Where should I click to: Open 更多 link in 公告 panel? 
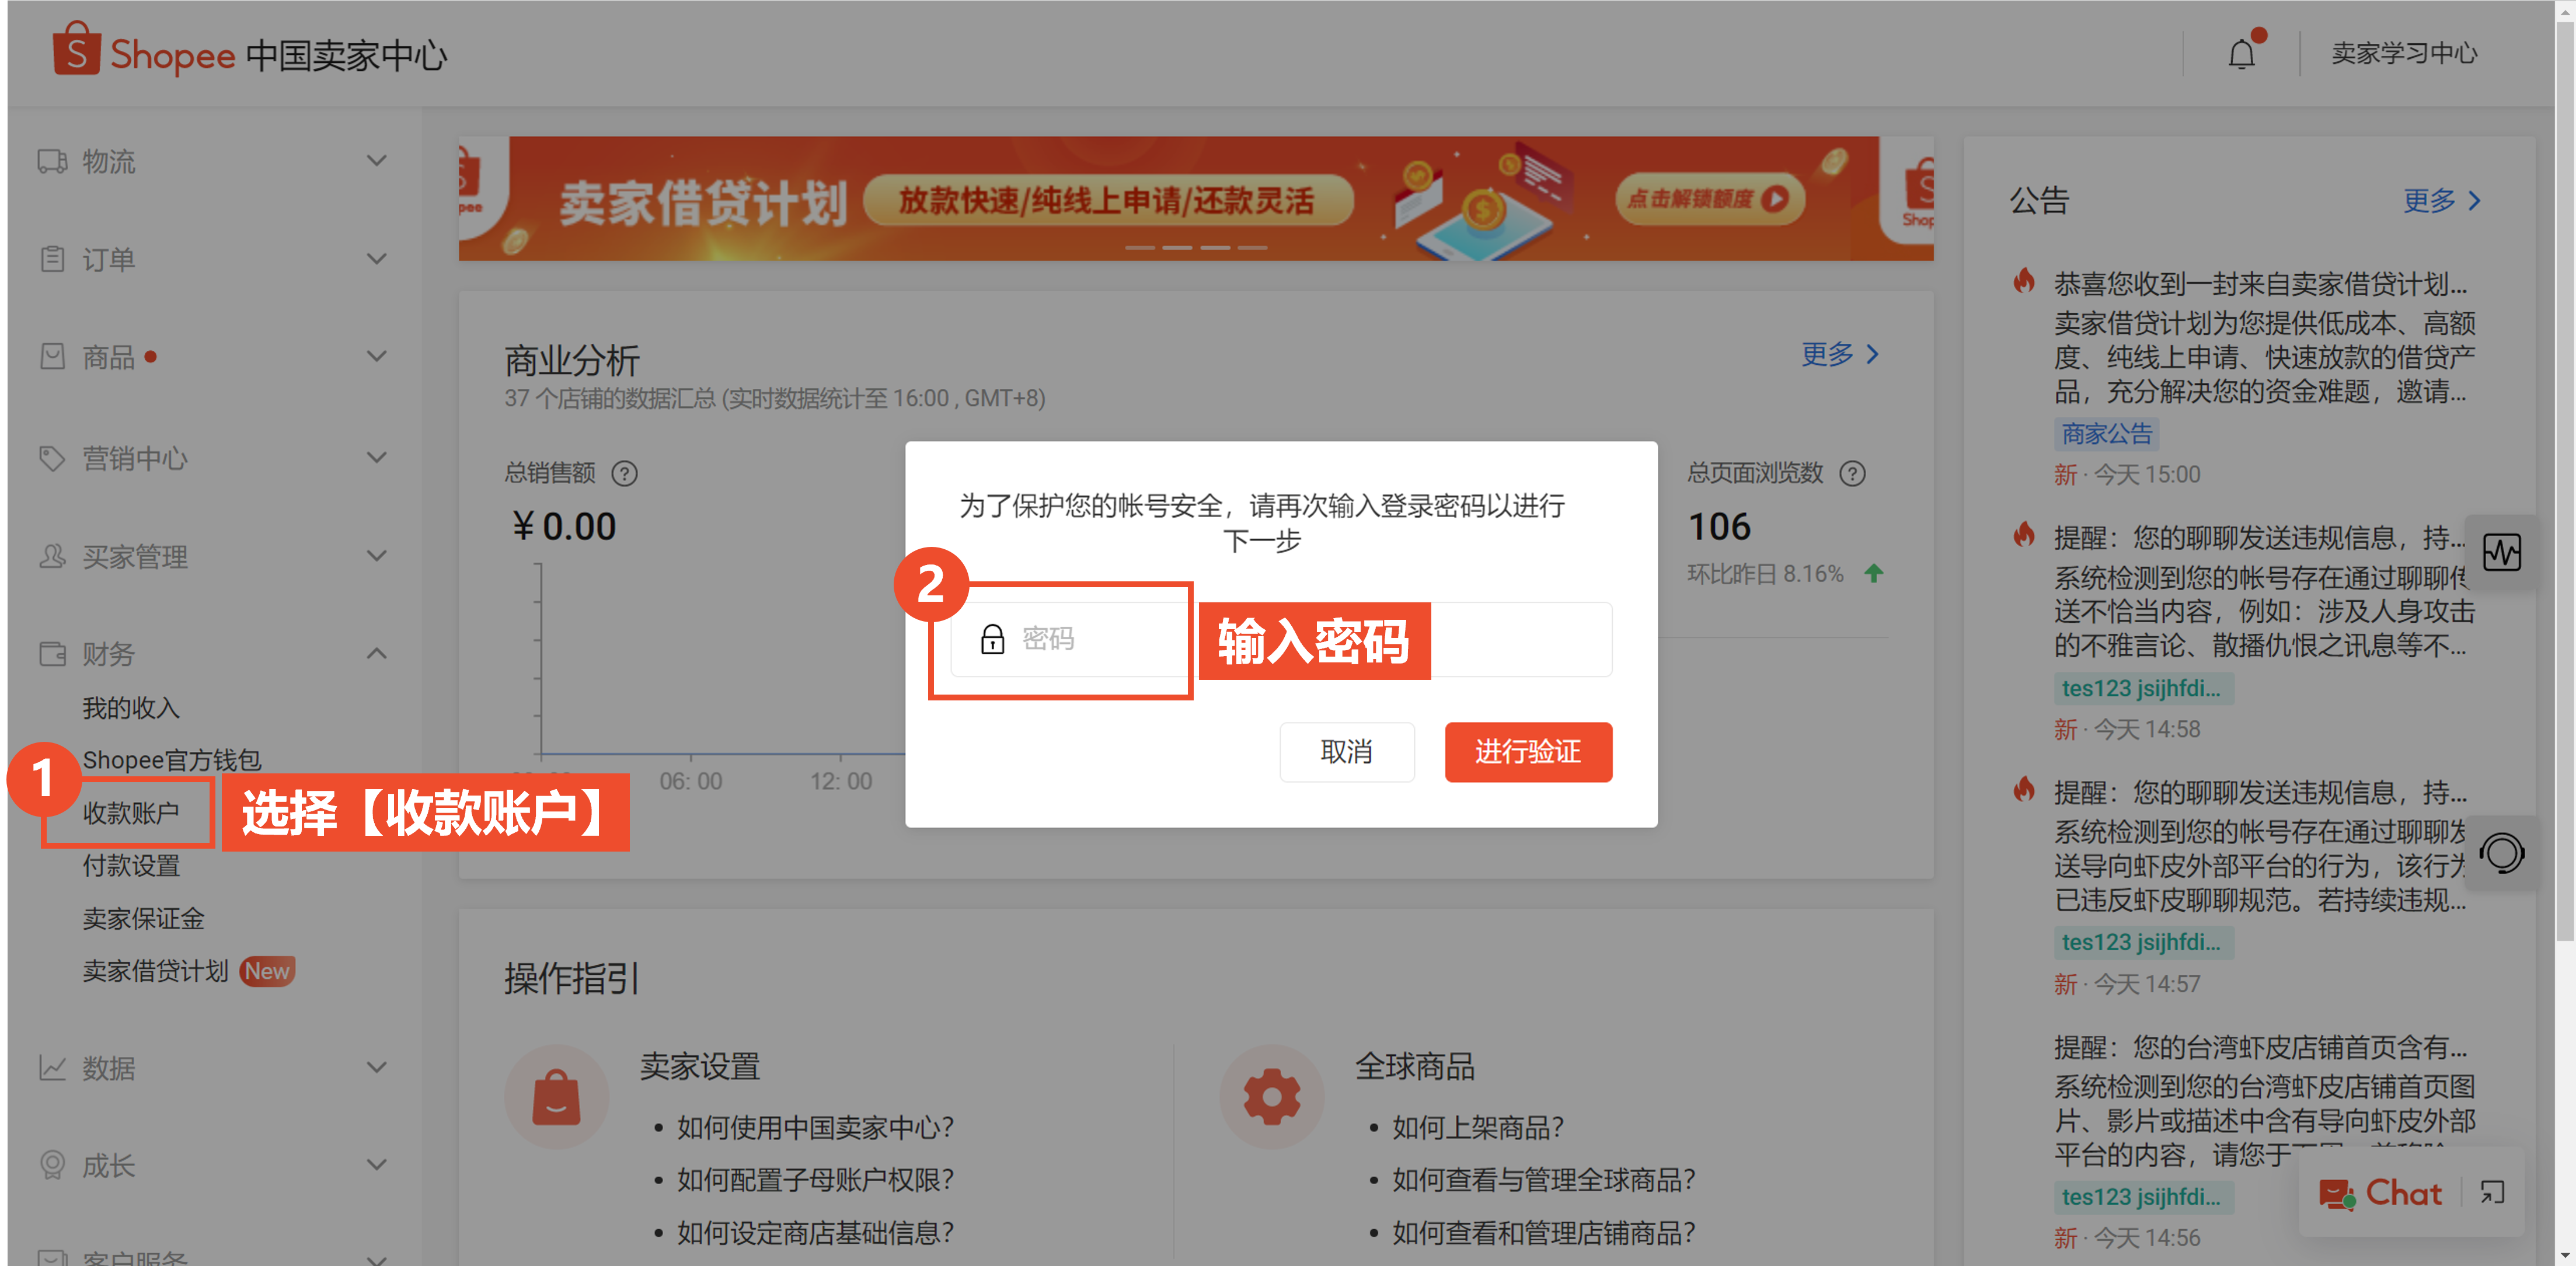coord(2442,201)
